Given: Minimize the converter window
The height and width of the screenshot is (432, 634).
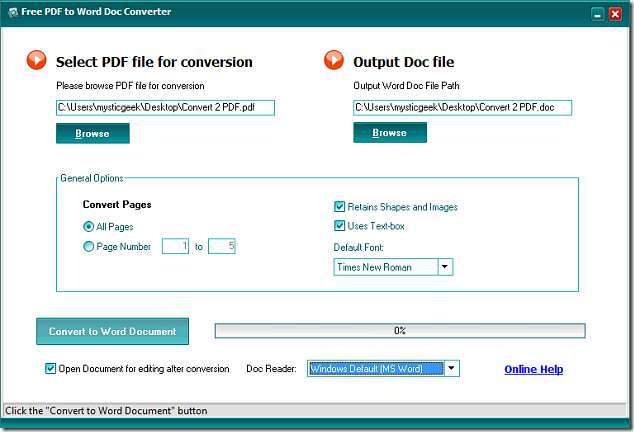Looking at the screenshot, I should pos(597,13).
